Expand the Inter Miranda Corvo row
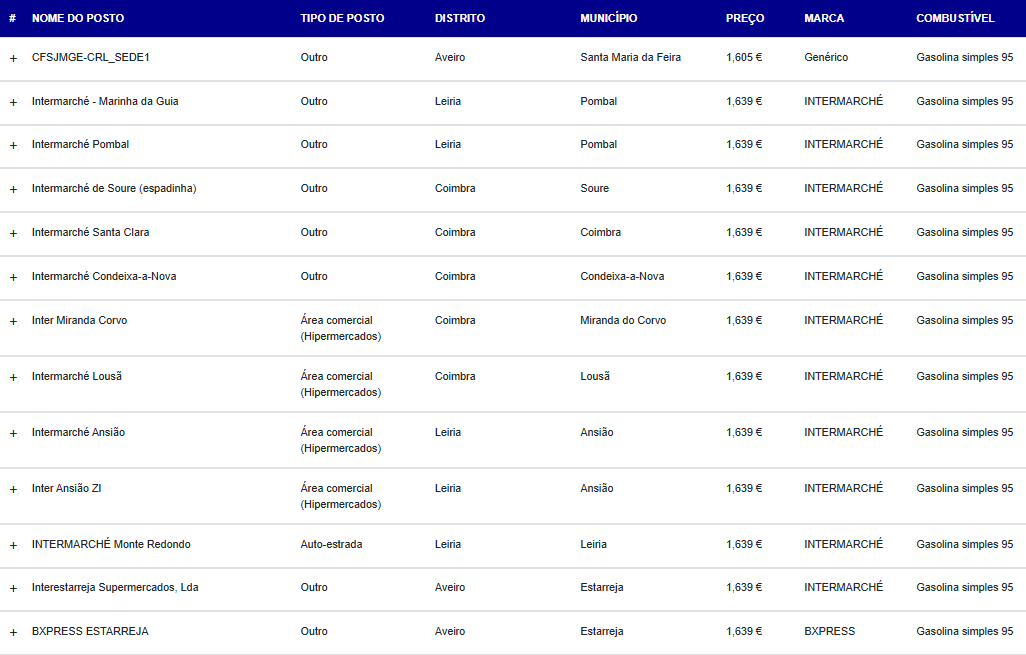1026x655 pixels. [13, 321]
